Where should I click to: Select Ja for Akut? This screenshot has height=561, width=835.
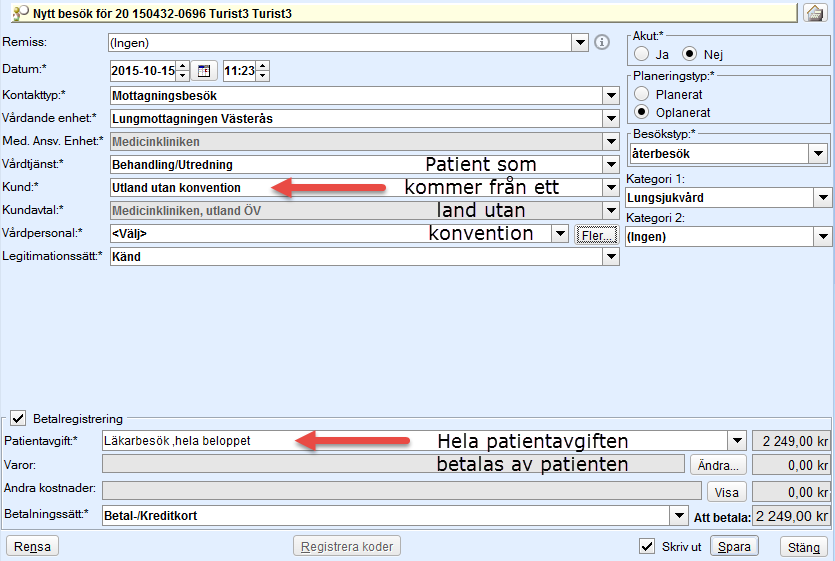click(642, 54)
